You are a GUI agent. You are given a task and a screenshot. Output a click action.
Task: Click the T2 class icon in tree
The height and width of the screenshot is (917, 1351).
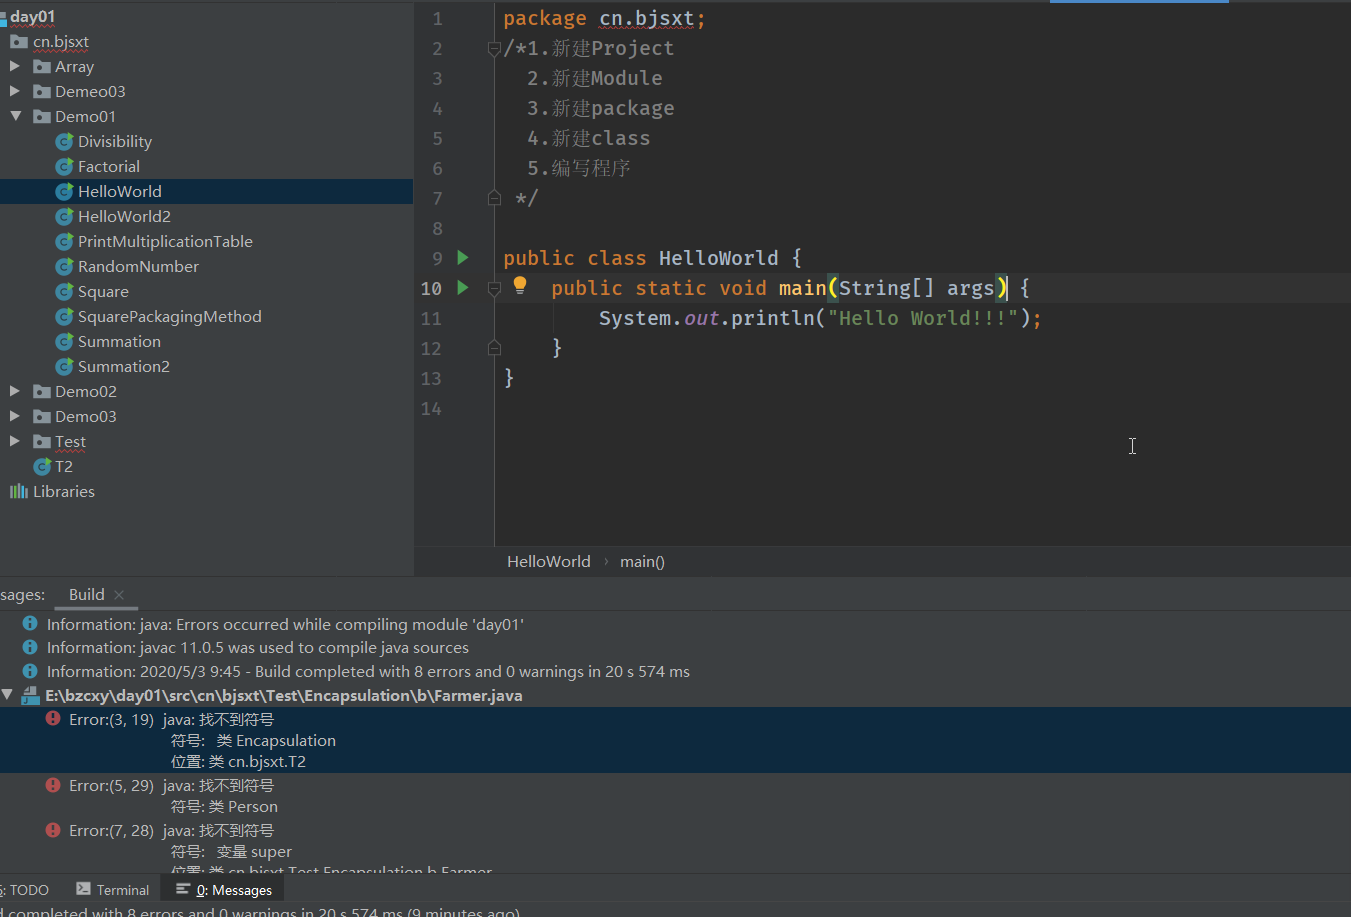(x=42, y=467)
